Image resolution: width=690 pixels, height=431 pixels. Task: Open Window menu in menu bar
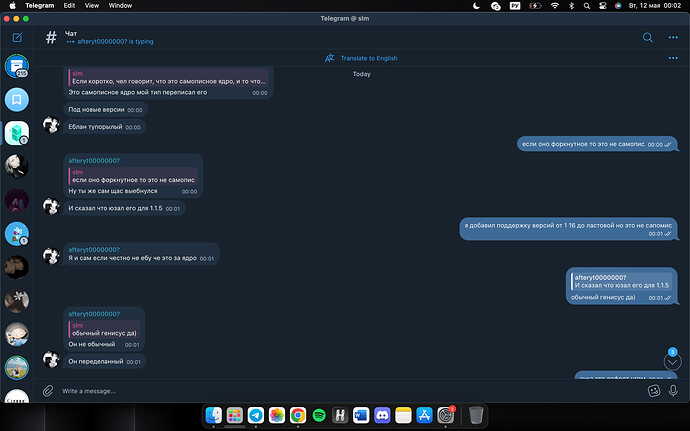(120, 6)
